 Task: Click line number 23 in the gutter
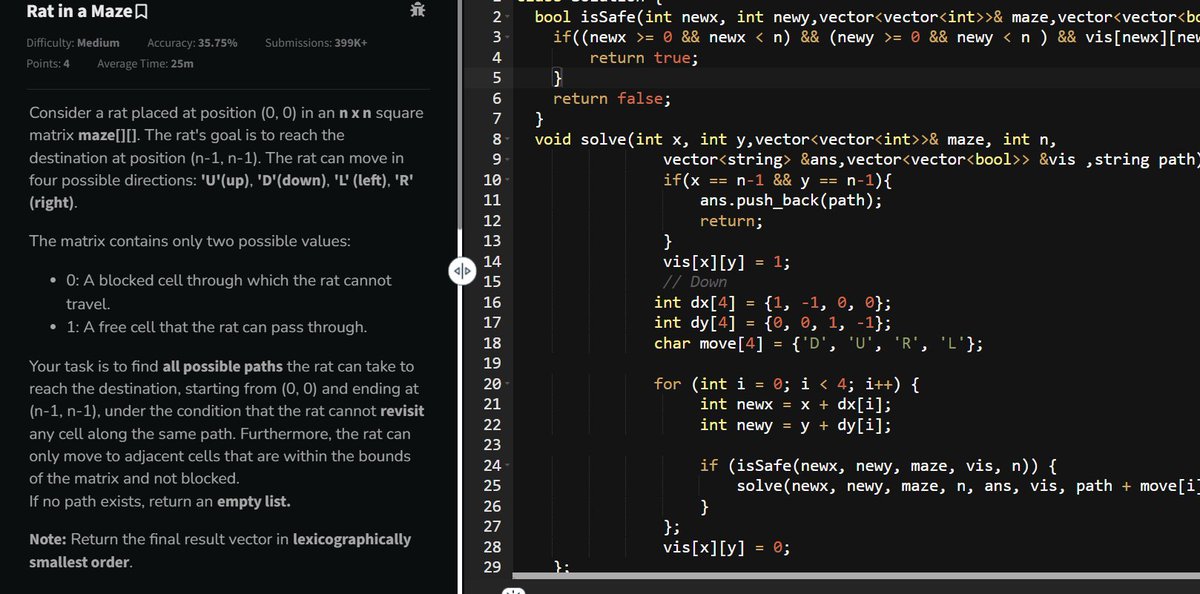491,445
